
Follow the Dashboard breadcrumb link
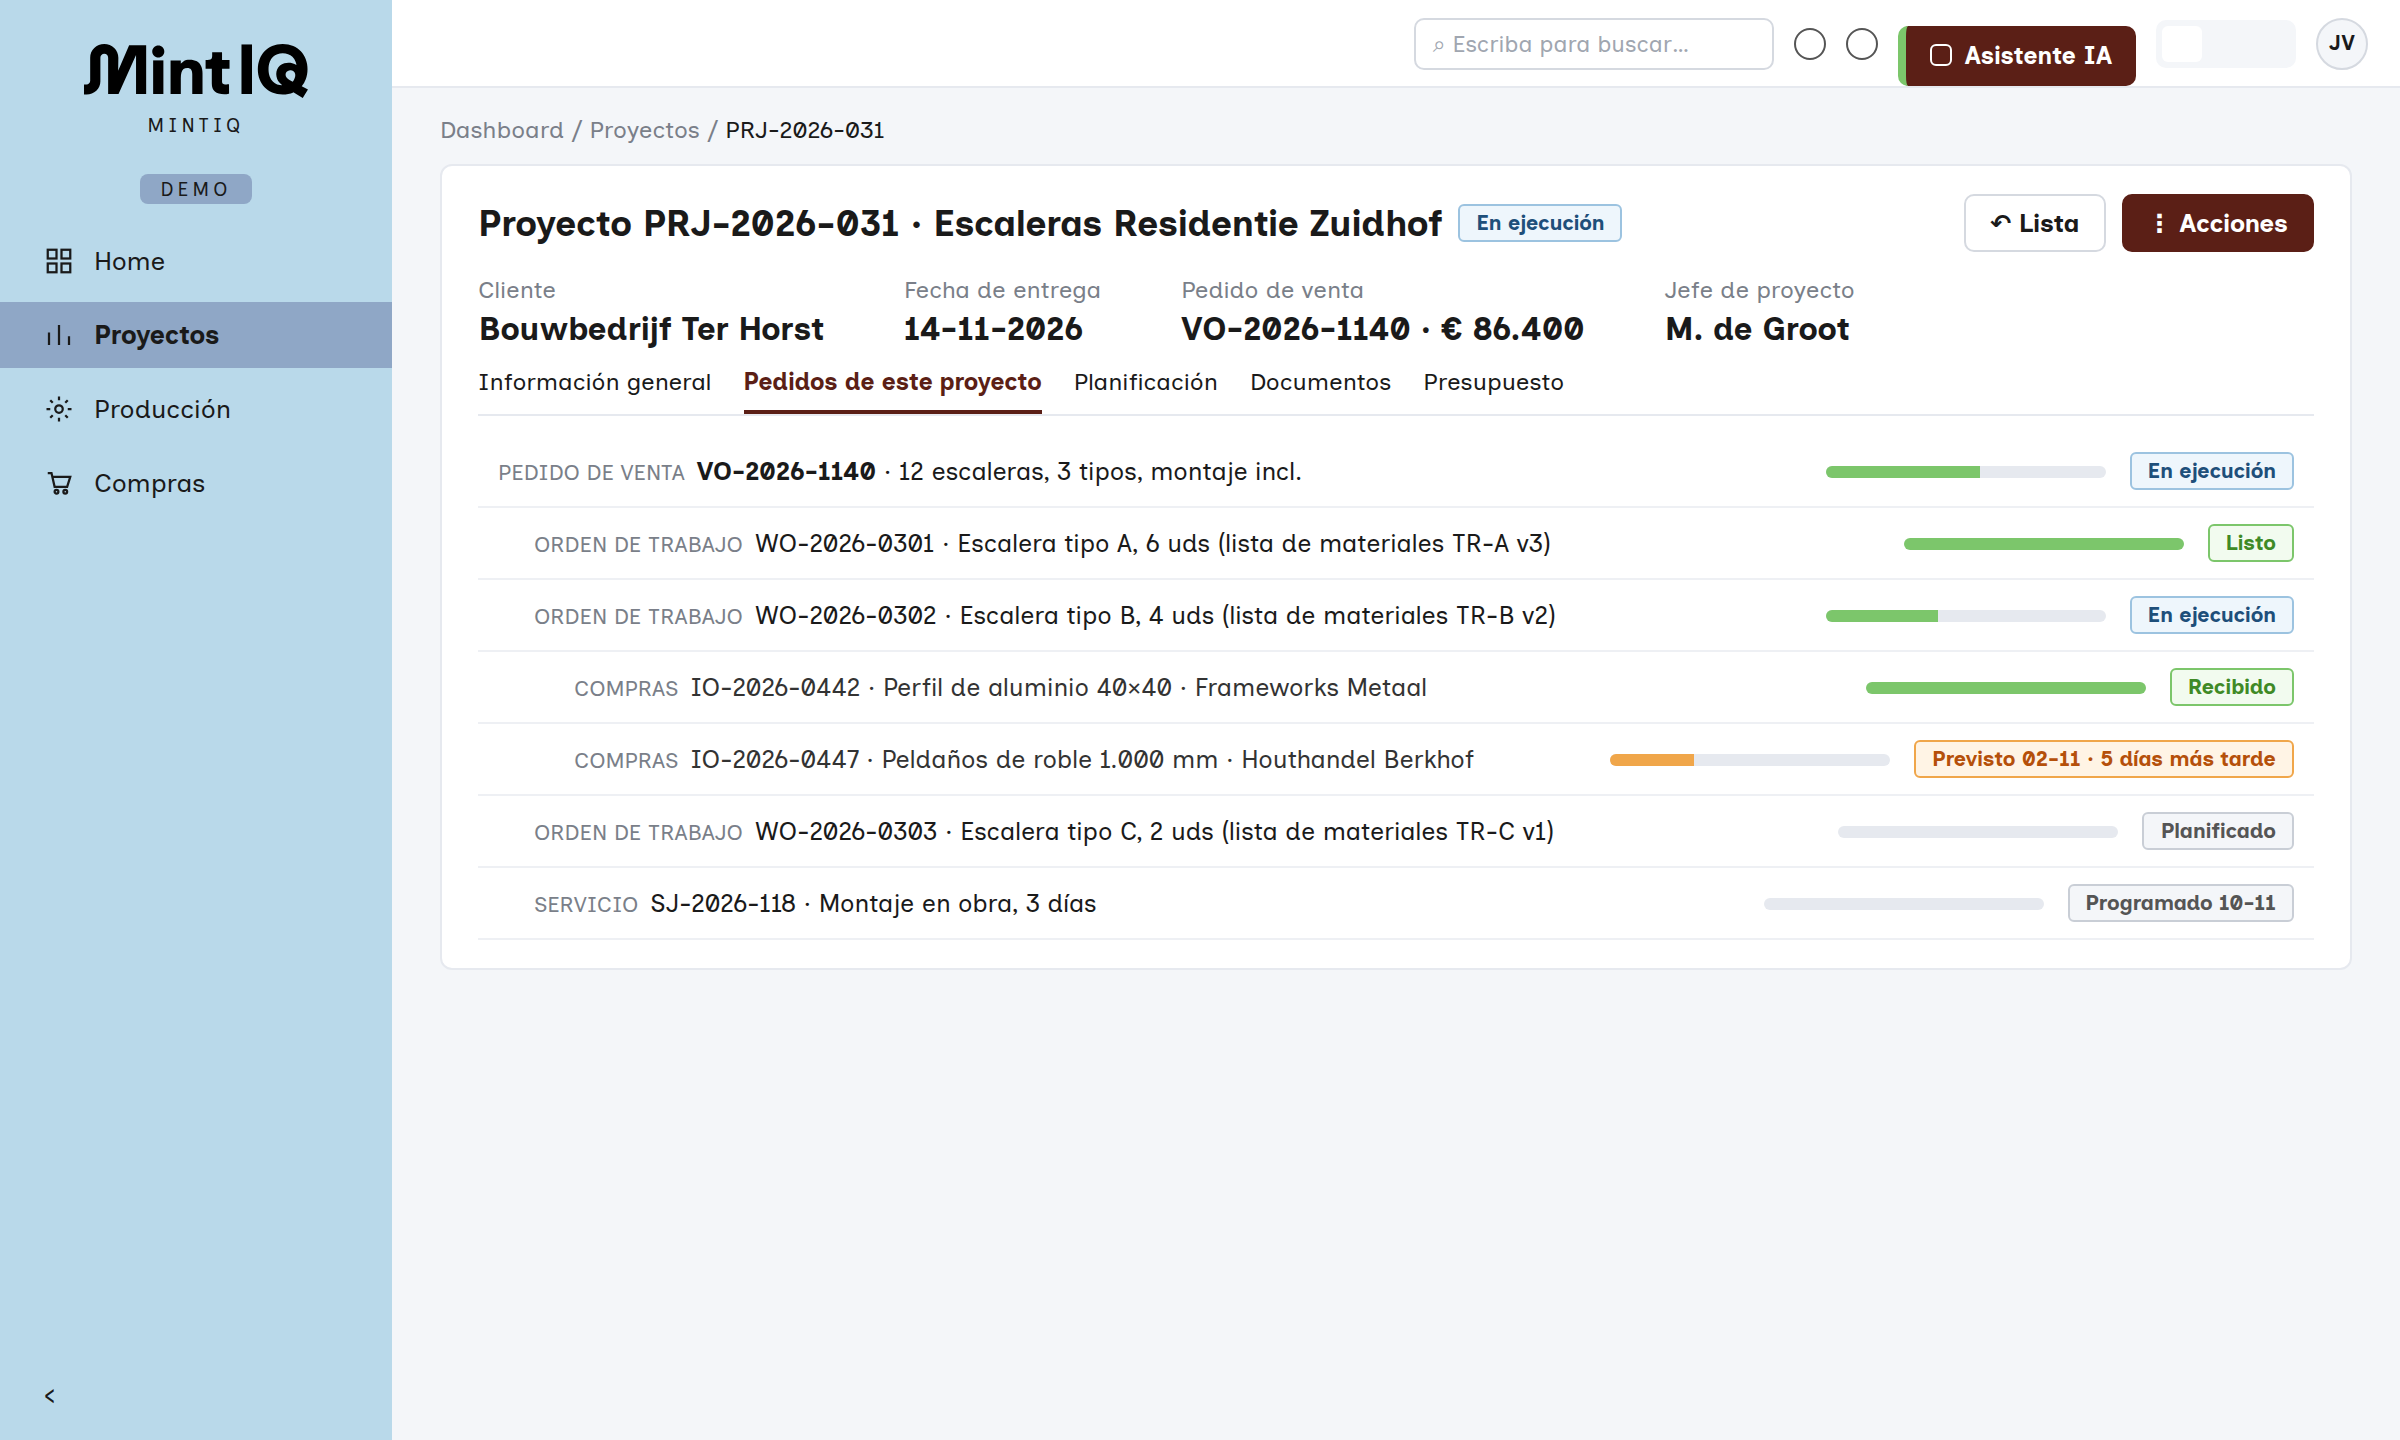pos(502,130)
